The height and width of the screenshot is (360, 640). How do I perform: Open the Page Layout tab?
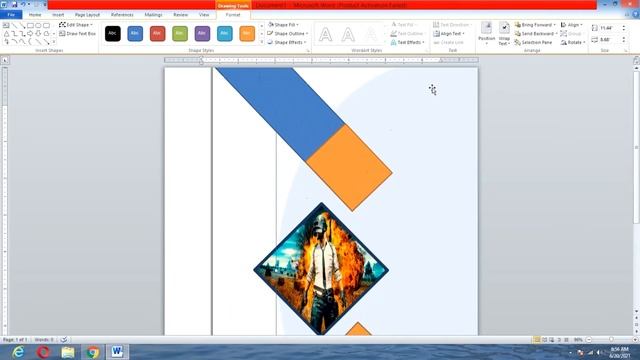(87, 15)
